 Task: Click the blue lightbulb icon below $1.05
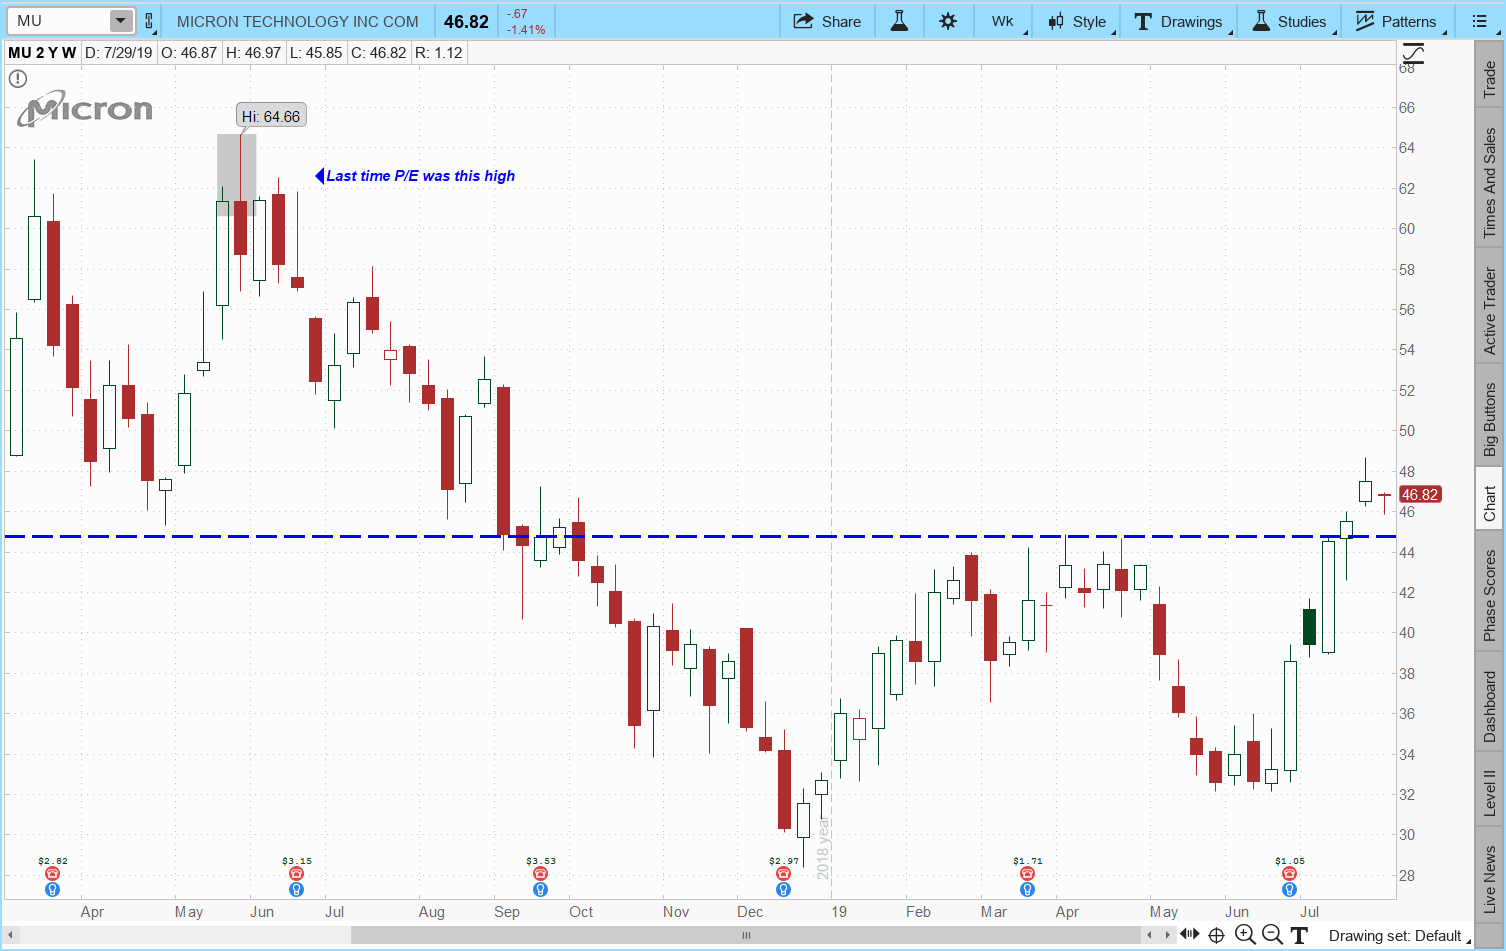pyautogui.click(x=1289, y=889)
